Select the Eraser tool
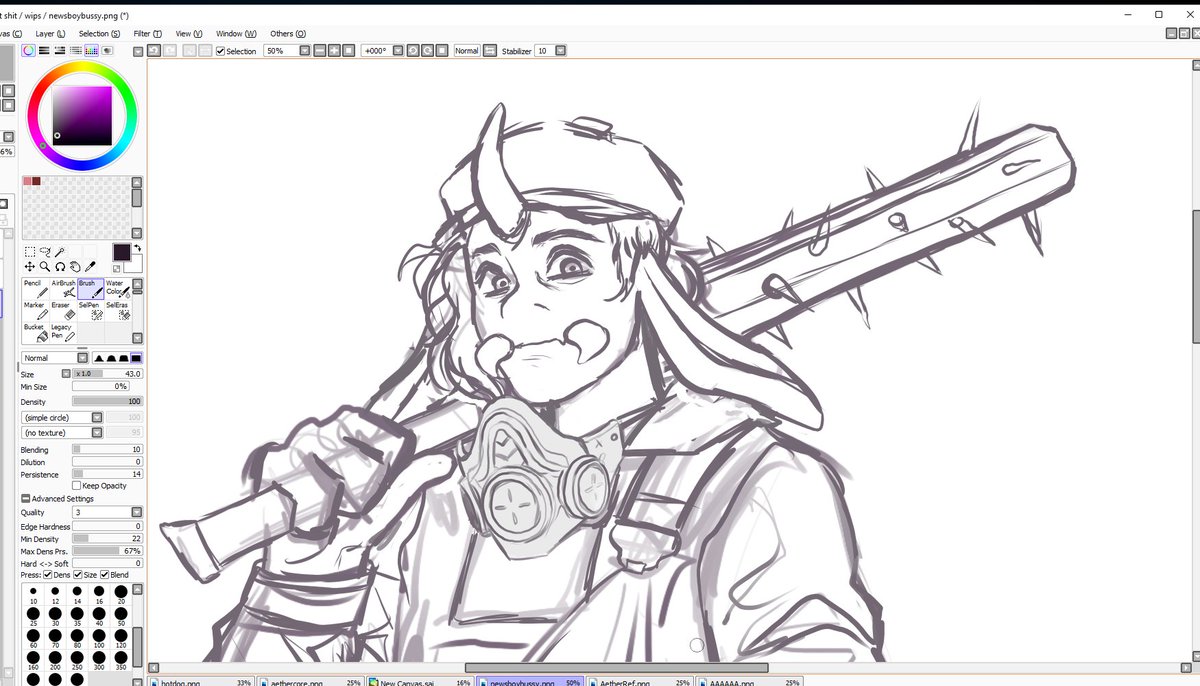This screenshot has width=1200, height=686. (63, 309)
